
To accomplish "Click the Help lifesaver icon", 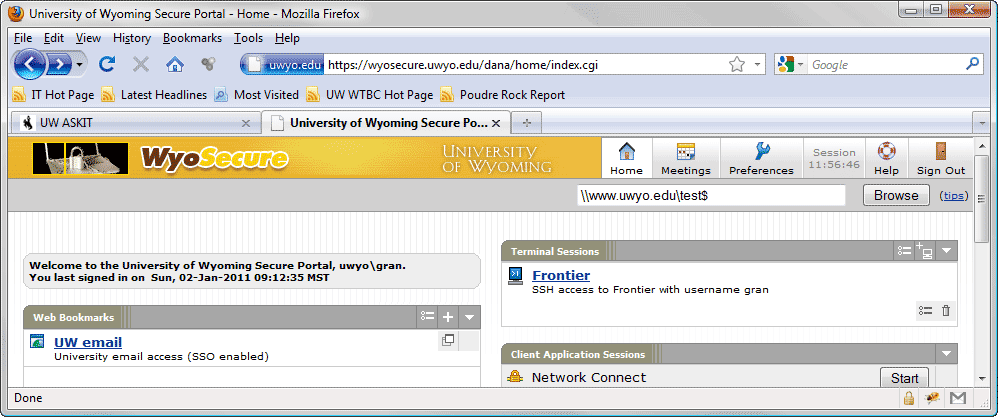I will 886,152.
